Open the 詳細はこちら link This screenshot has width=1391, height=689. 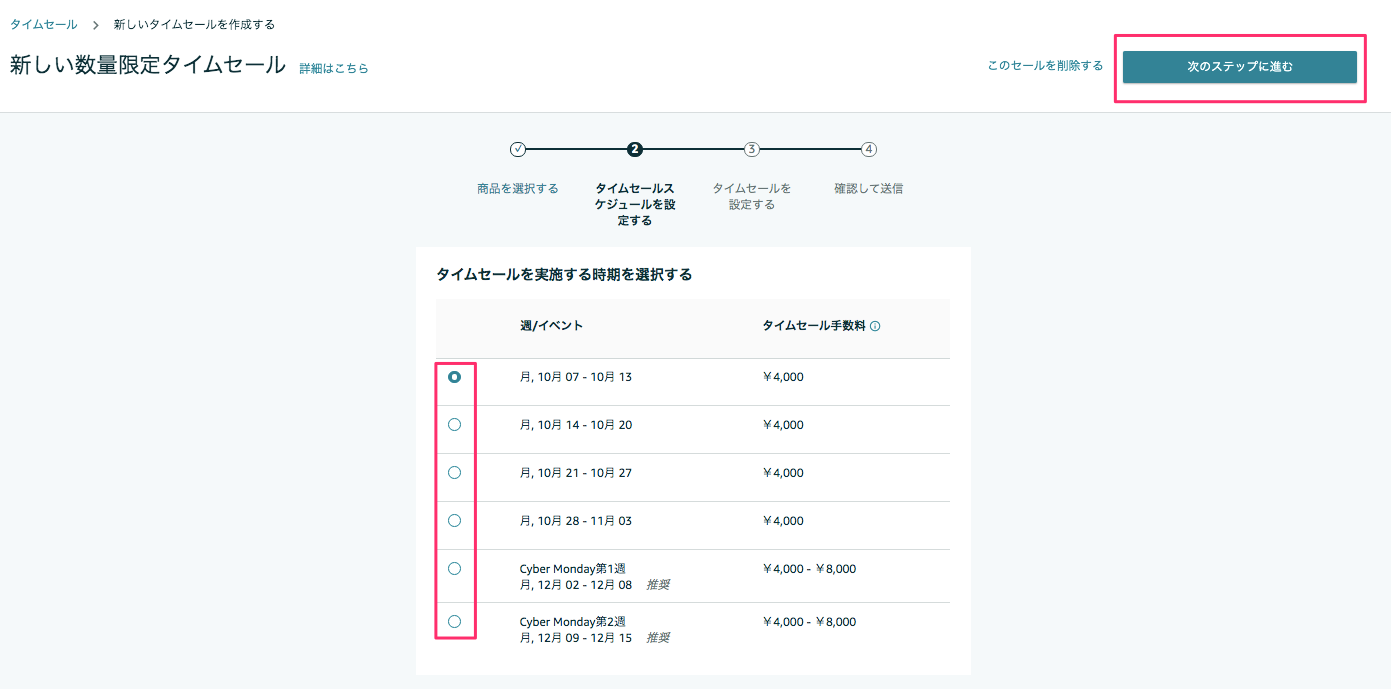[334, 69]
